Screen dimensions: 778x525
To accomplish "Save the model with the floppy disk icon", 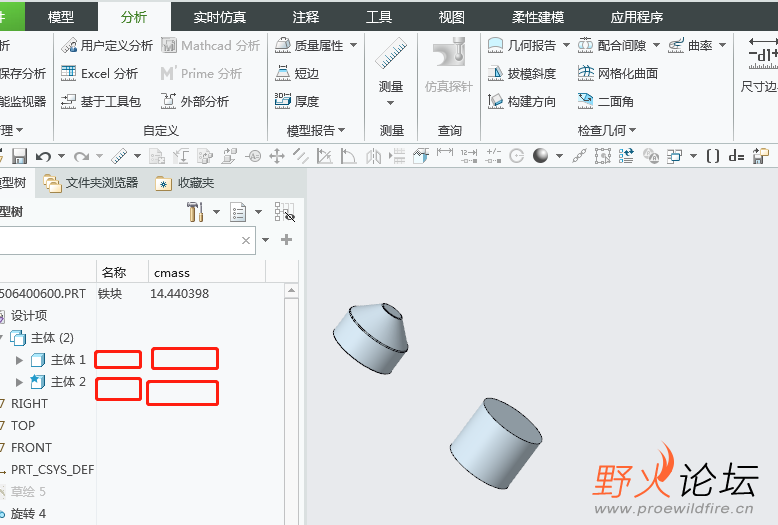I will tap(19, 156).
